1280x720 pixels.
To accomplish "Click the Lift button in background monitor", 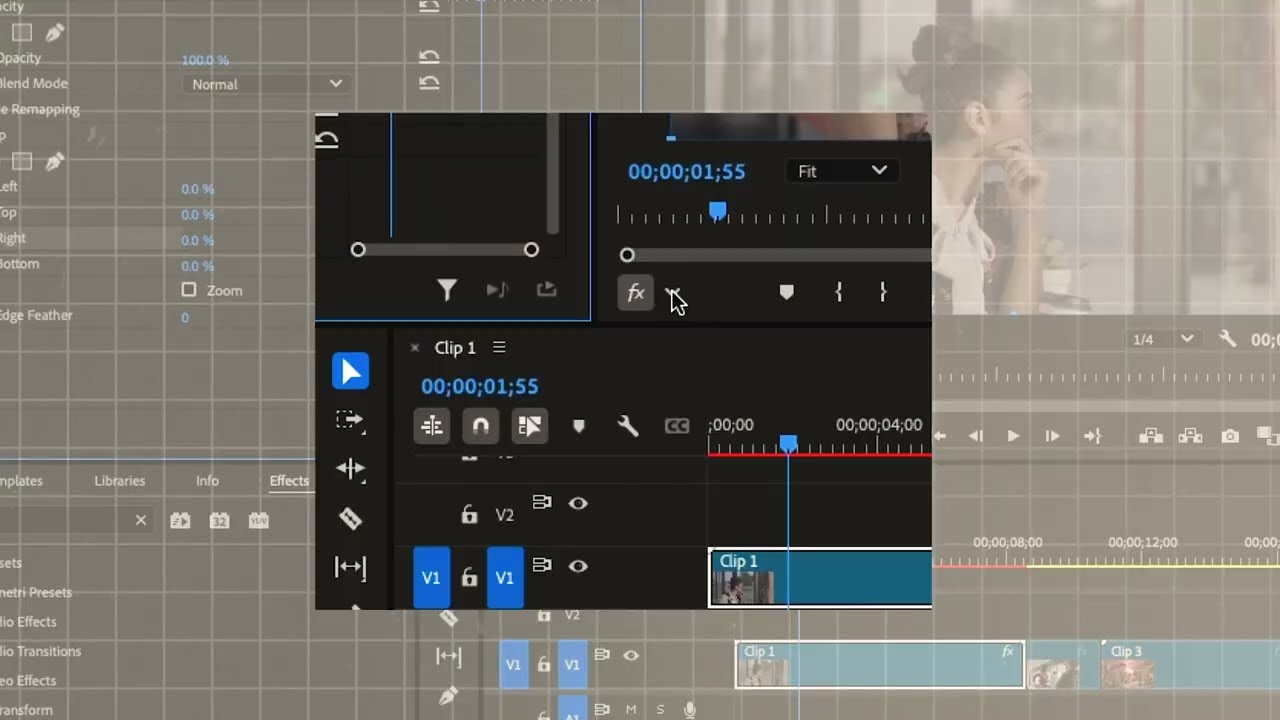I will [1151, 436].
